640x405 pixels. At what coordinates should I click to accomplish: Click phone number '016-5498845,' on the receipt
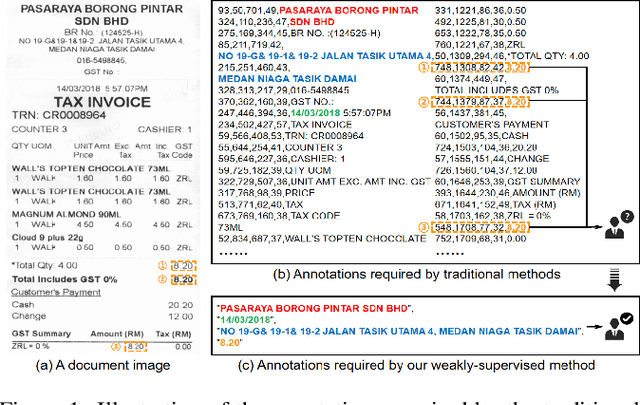pyautogui.click(x=102, y=60)
